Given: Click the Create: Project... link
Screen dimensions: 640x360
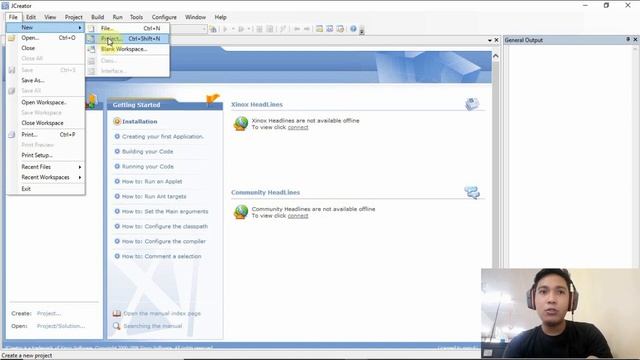Looking at the screenshot, I should pos(49,313).
